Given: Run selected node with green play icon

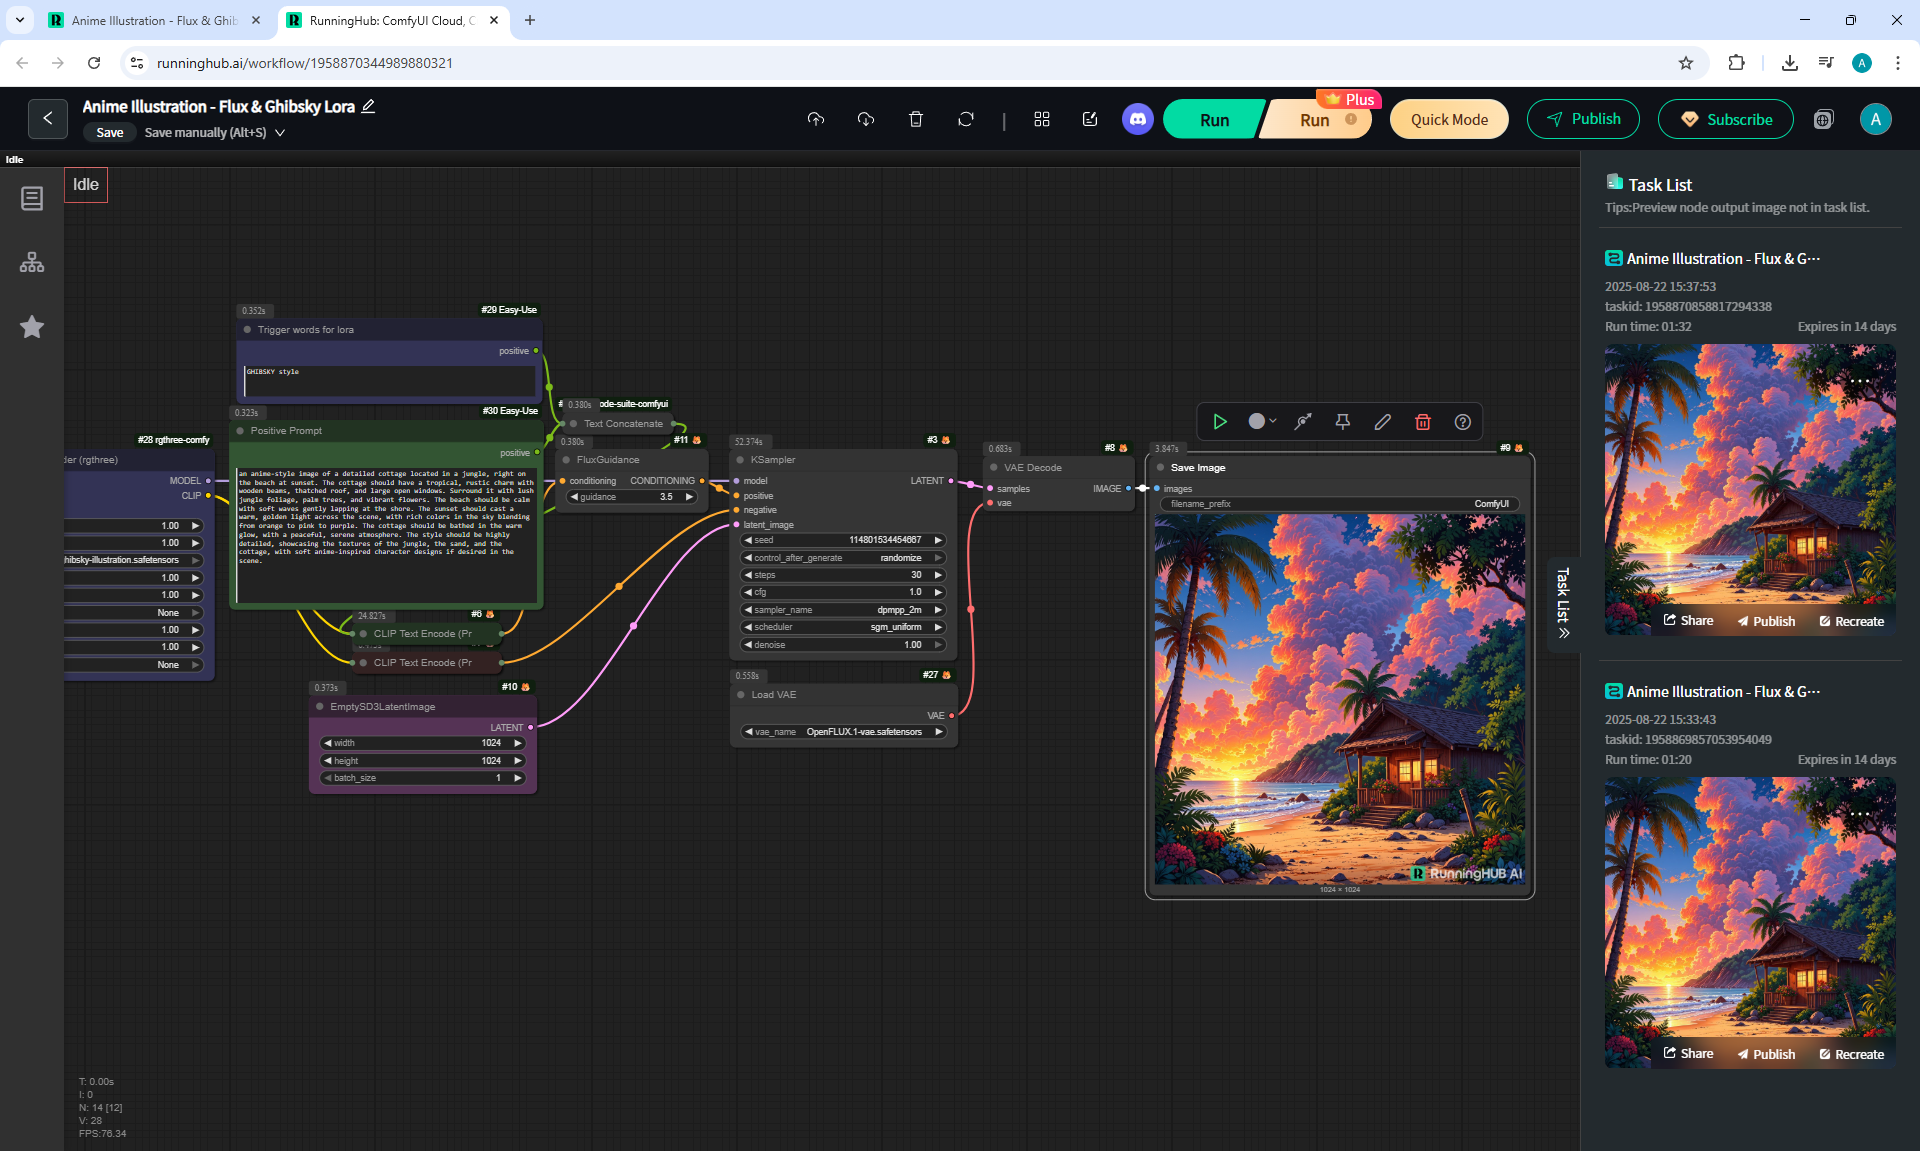Looking at the screenshot, I should click(x=1219, y=422).
